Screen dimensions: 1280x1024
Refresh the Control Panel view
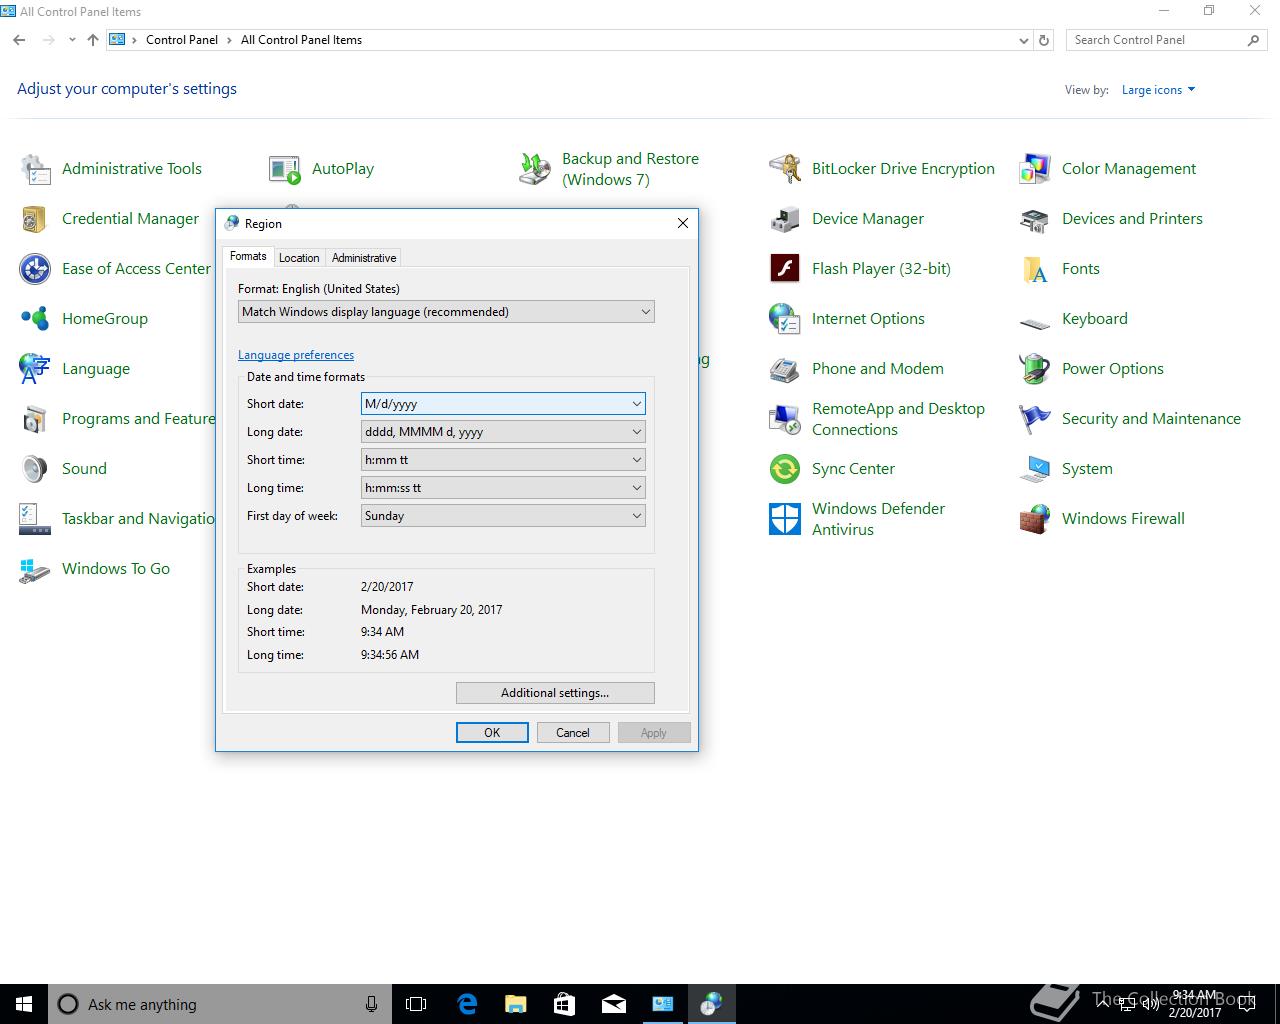click(x=1044, y=41)
